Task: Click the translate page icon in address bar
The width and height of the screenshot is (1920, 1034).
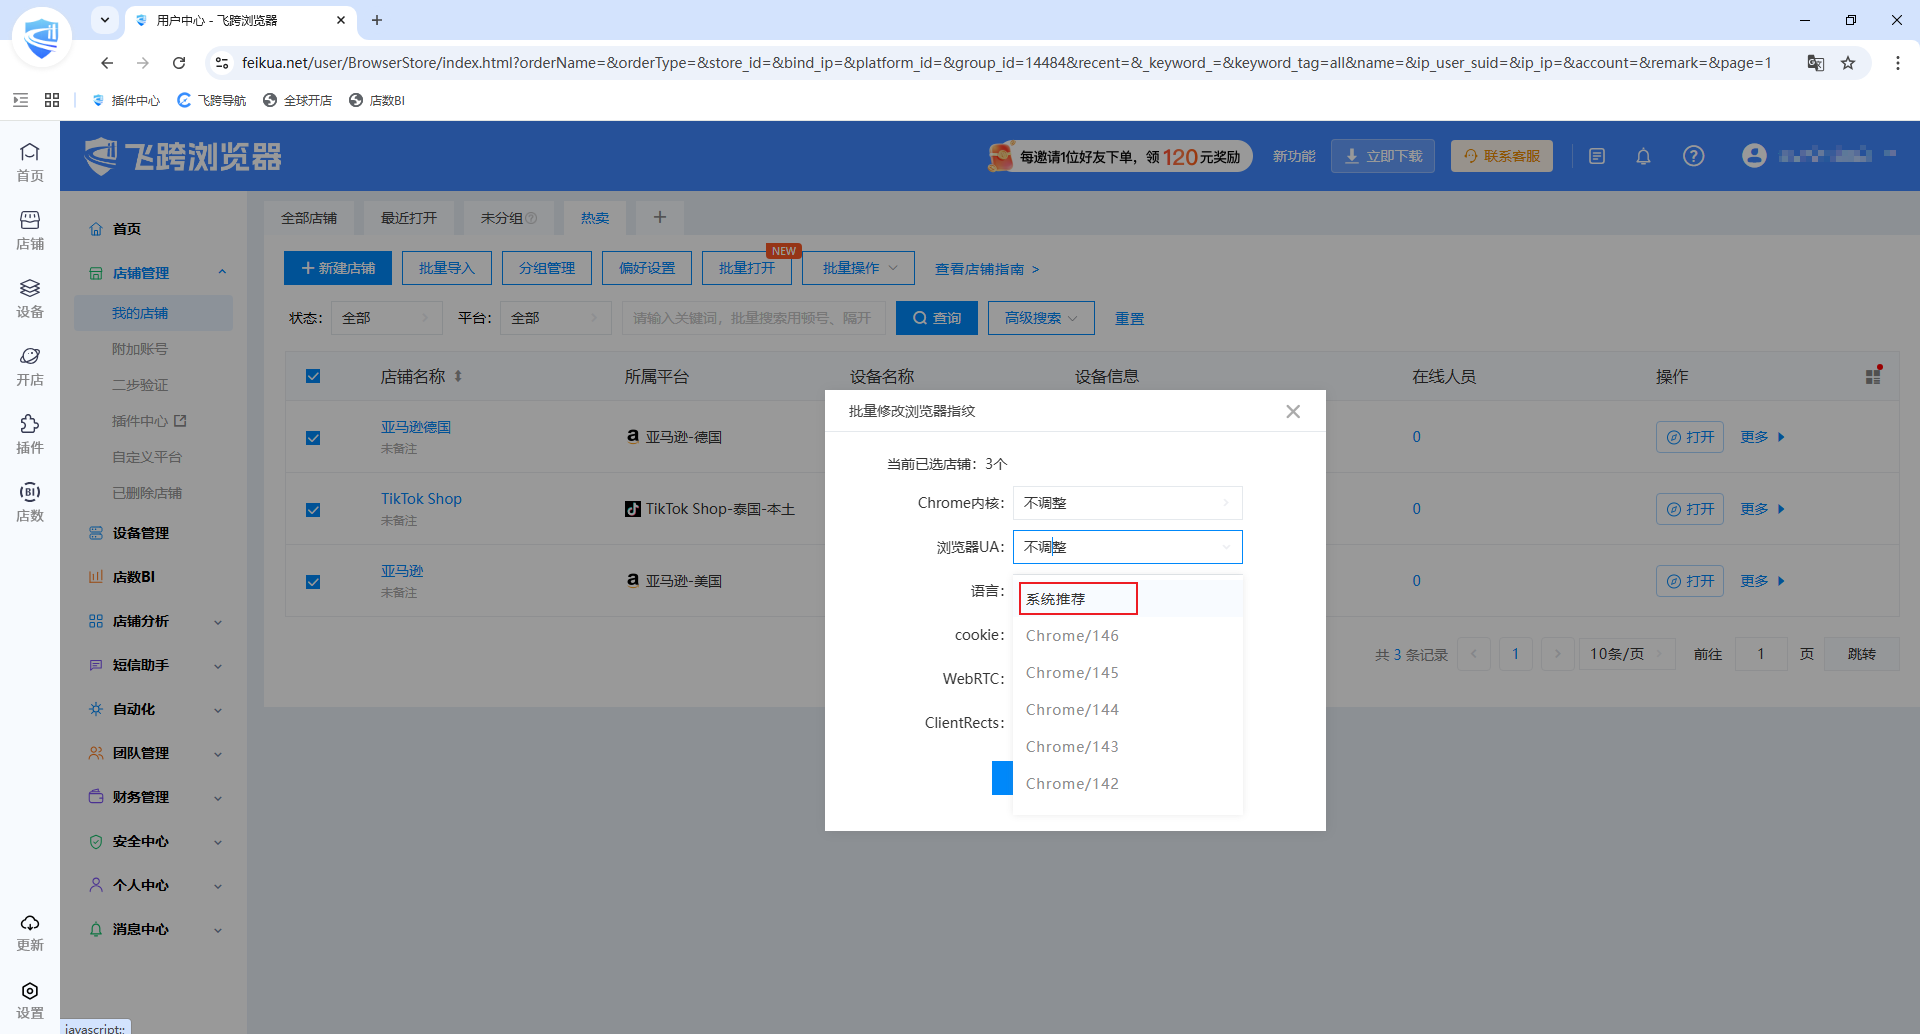Action: tap(1815, 63)
